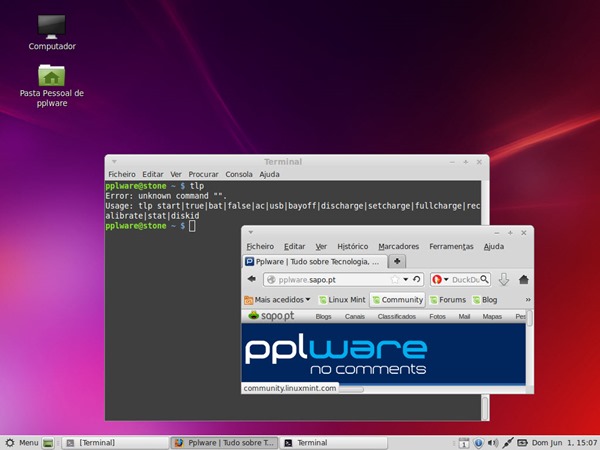Select the Pplware browser tab
Image resolution: width=600 pixels, height=450 pixels.
315,262
